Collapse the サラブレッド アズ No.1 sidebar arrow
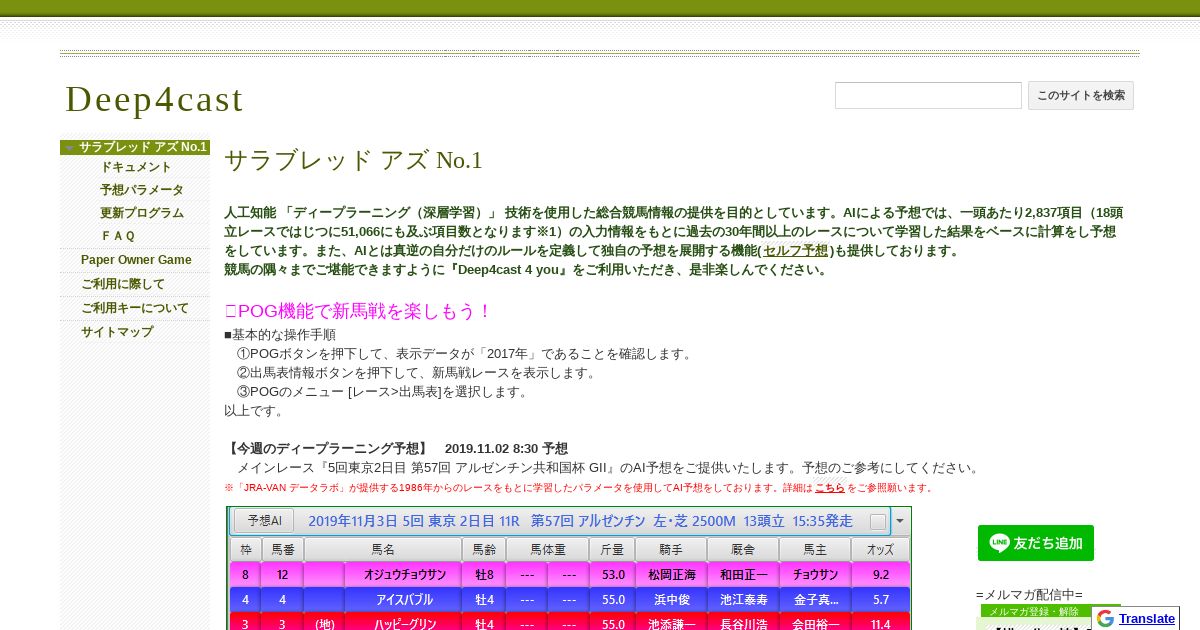Image resolution: width=1200 pixels, height=630 pixels. point(69,148)
